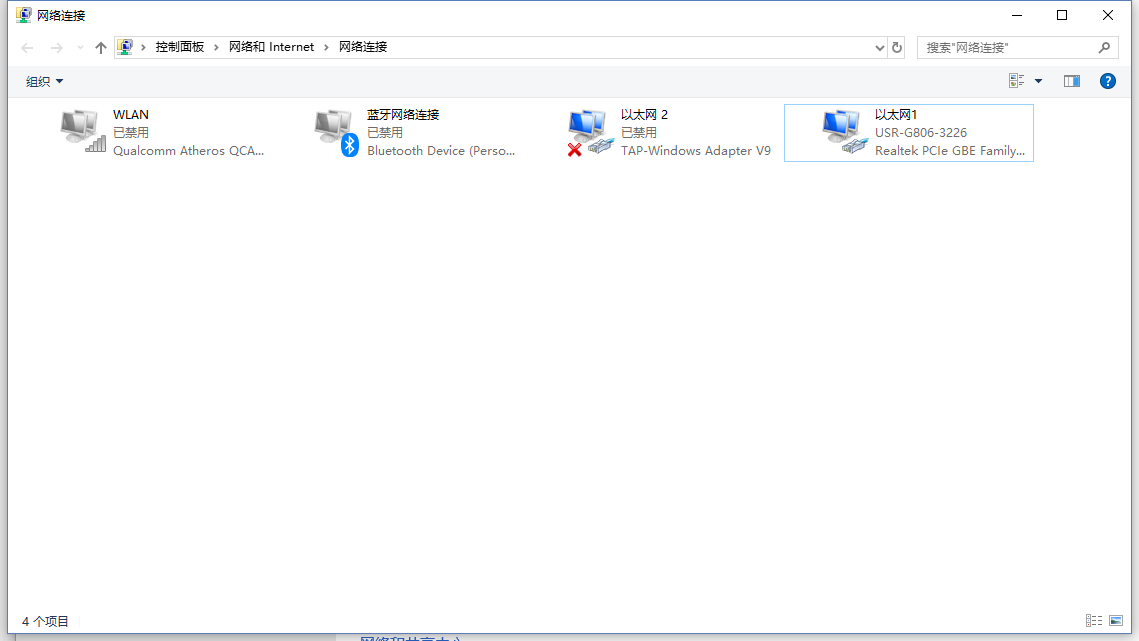
Task: Navigate to 控制面板 in the breadcrumb
Action: 180,47
